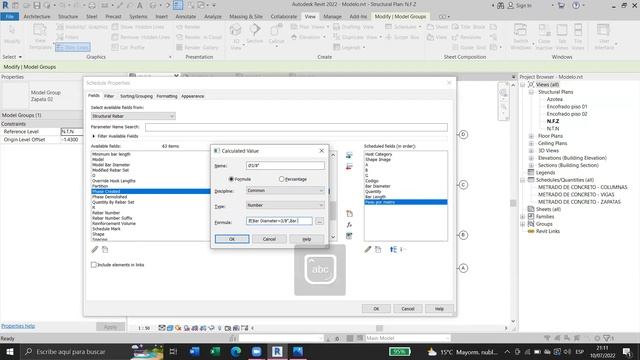Open the Manage ribbon tab
Viewport: 640px width, 360px height.
click(x=332, y=16)
